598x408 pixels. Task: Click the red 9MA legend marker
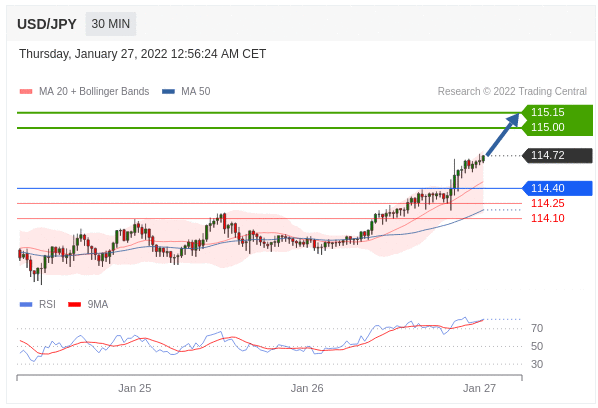[74, 304]
